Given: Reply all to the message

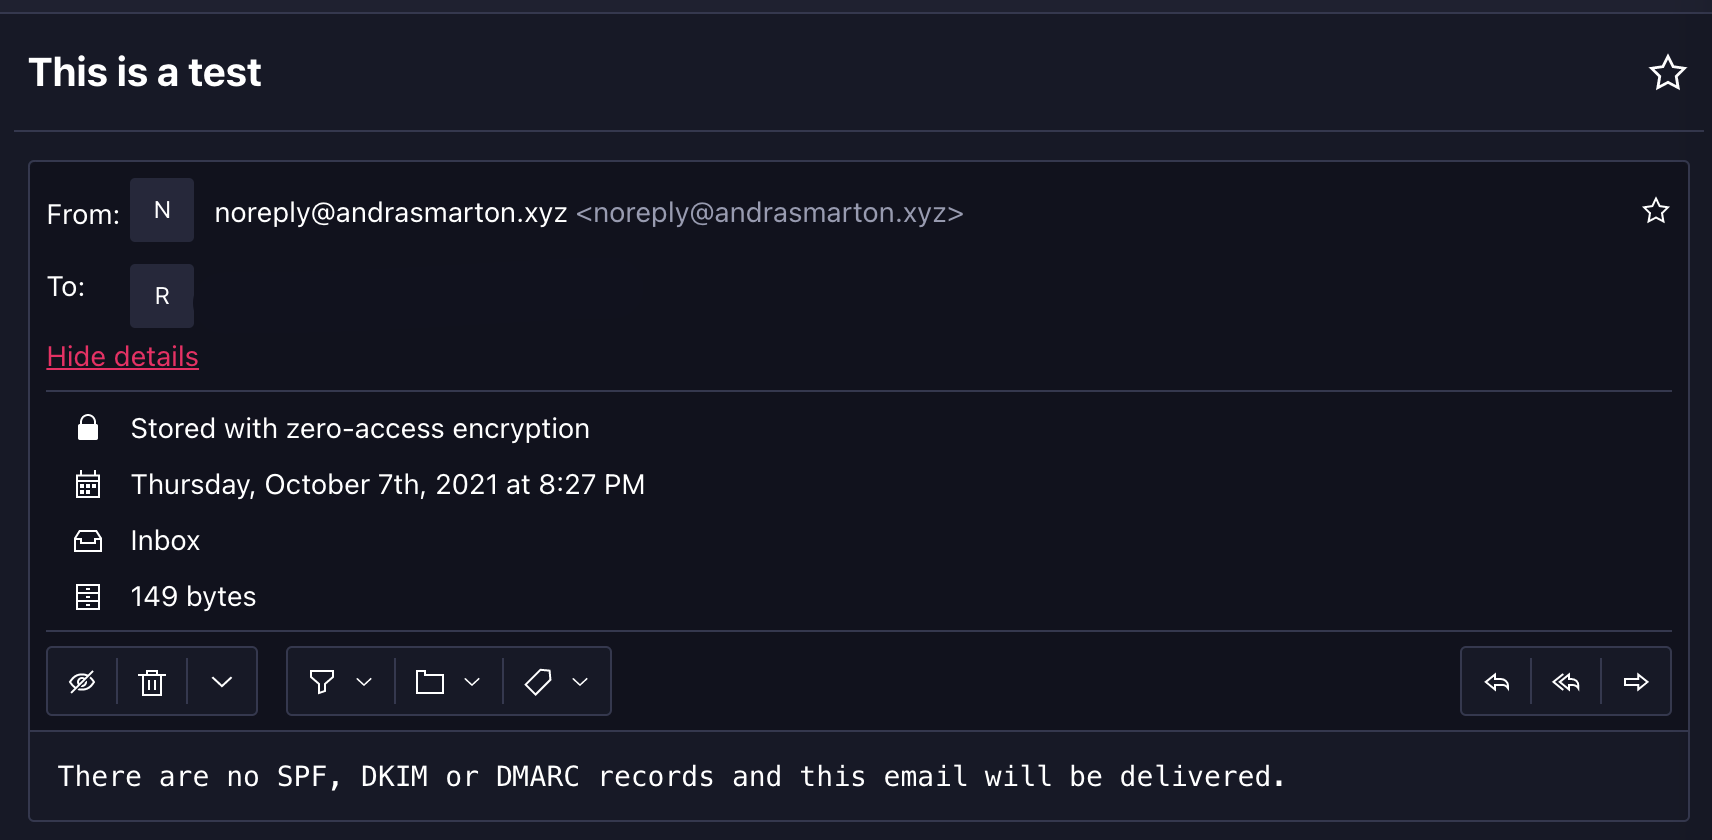Looking at the screenshot, I should tap(1566, 682).
